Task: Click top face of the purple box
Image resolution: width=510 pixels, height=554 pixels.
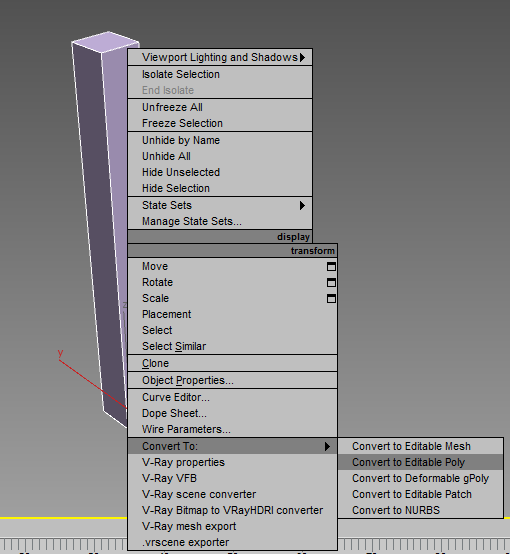Action: tap(105, 42)
